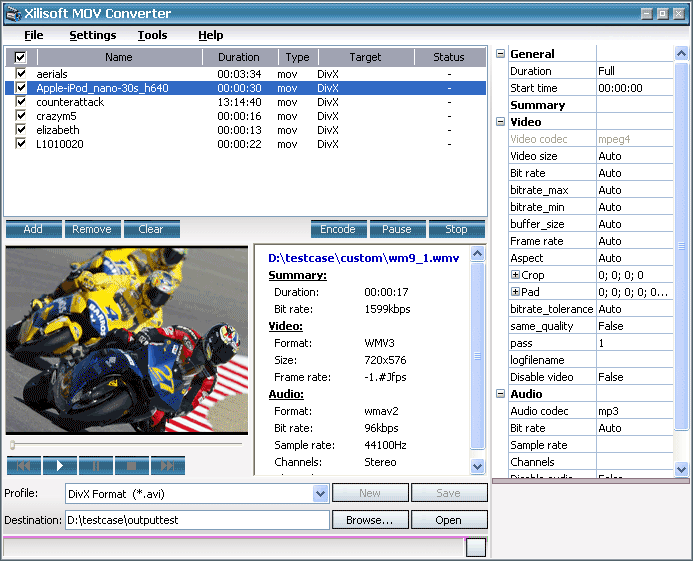
Task: Skip forward with fast-forward playback button
Action: click(x=168, y=466)
